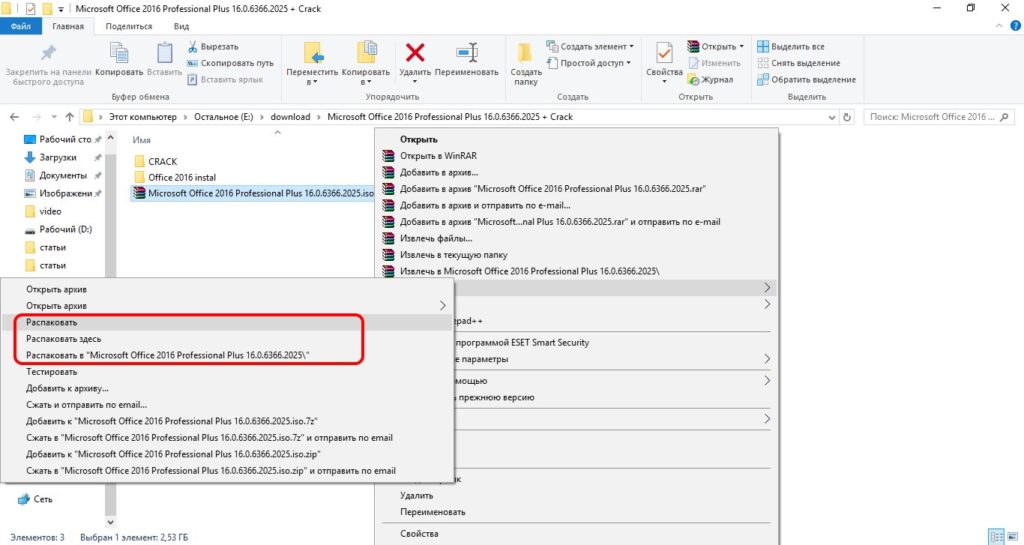
Task: Click the Rename (Переименовать) icon
Action: click(467, 52)
